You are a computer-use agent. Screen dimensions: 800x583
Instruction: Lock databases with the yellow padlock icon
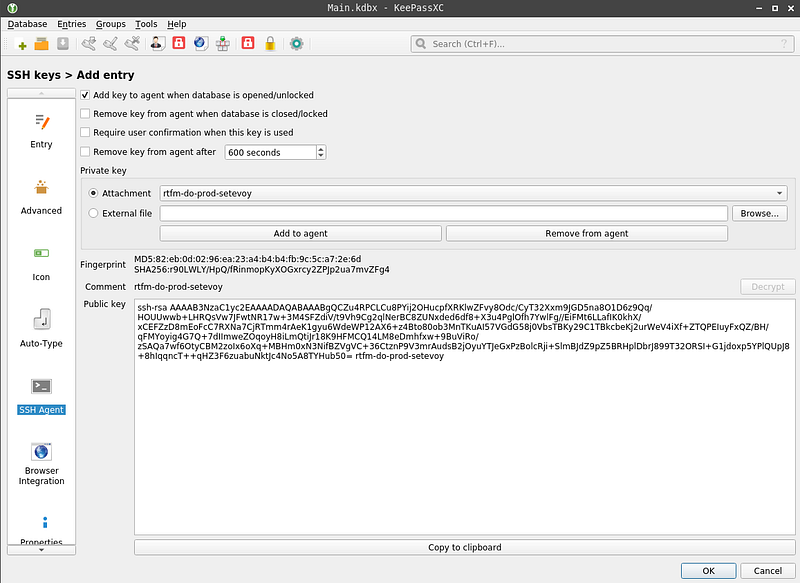pyautogui.click(x=270, y=44)
